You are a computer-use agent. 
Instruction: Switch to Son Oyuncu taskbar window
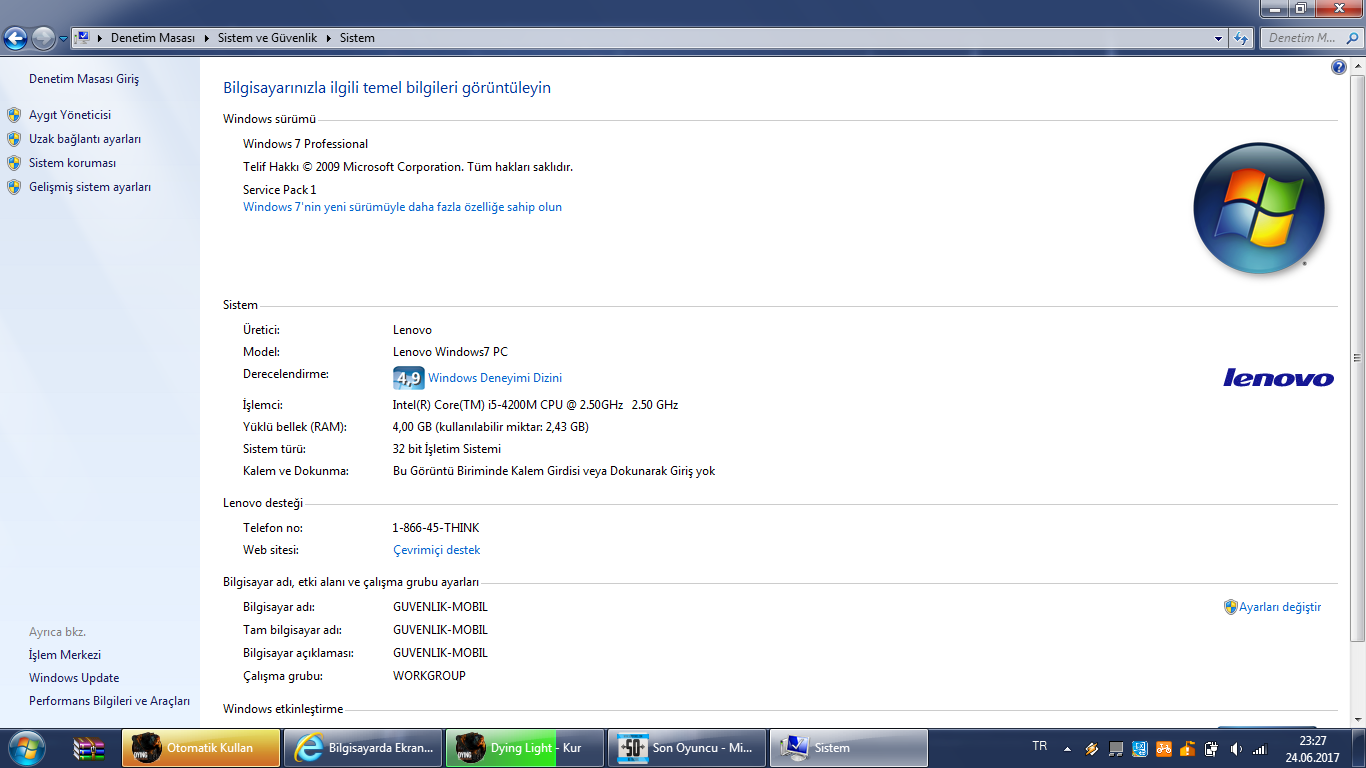[x=687, y=748]
